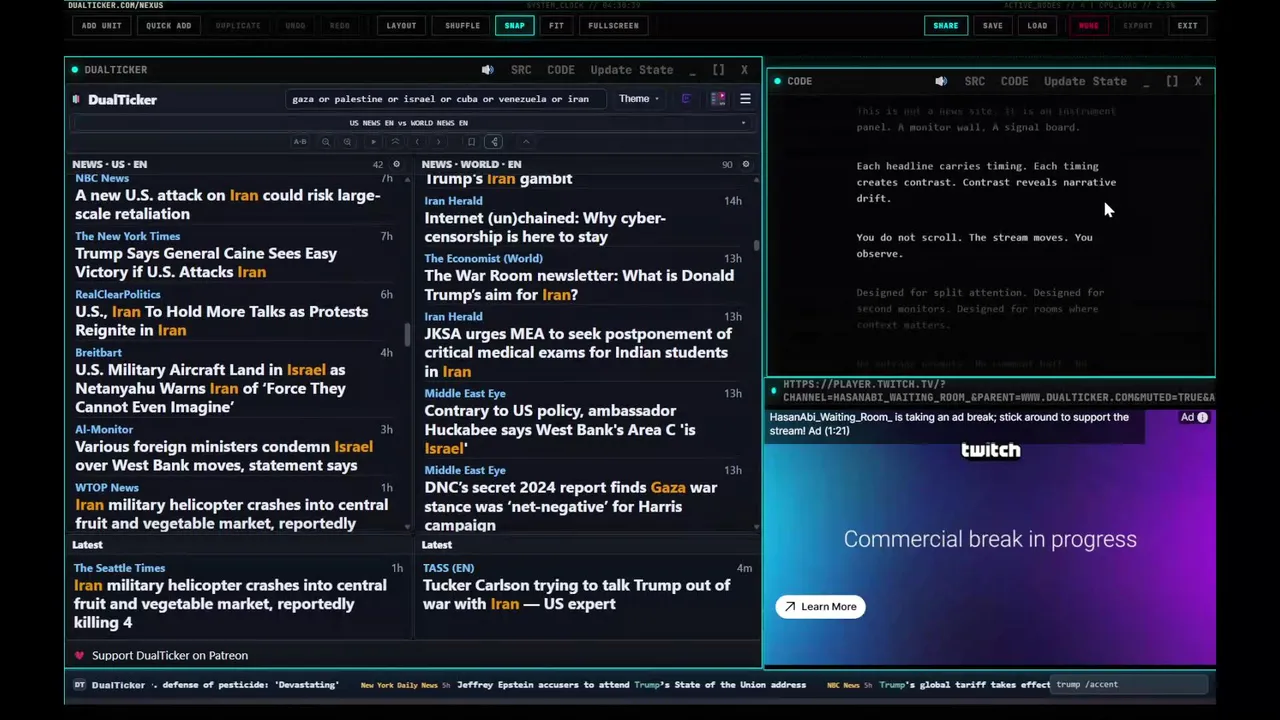Click SAVE button in top bar
The image size is (1280, 720).
[x=992, y=26]
